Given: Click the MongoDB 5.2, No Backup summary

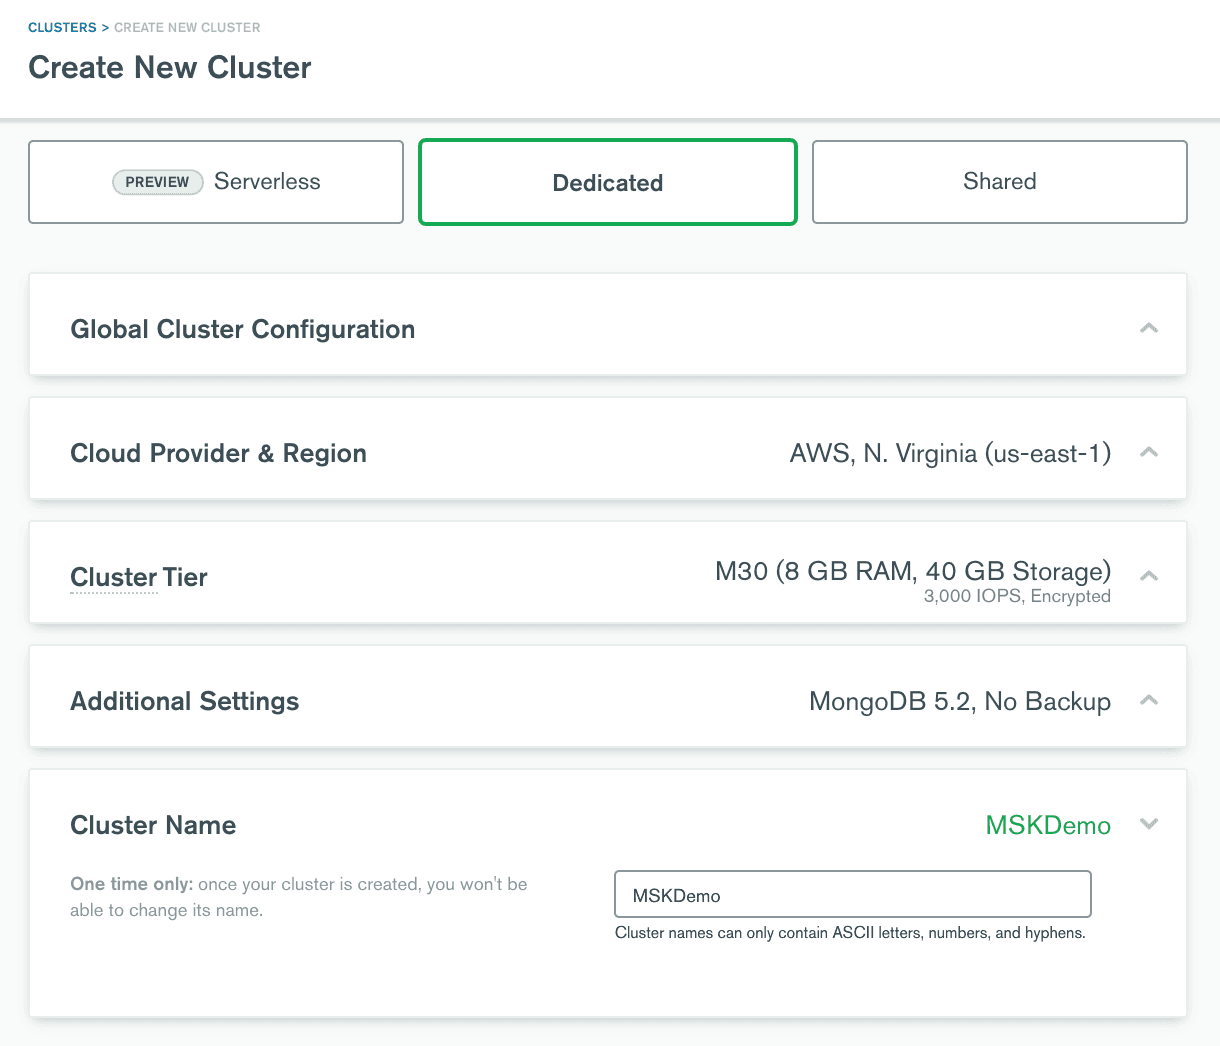Looking at the screenshot, I should tap(959, 702).
